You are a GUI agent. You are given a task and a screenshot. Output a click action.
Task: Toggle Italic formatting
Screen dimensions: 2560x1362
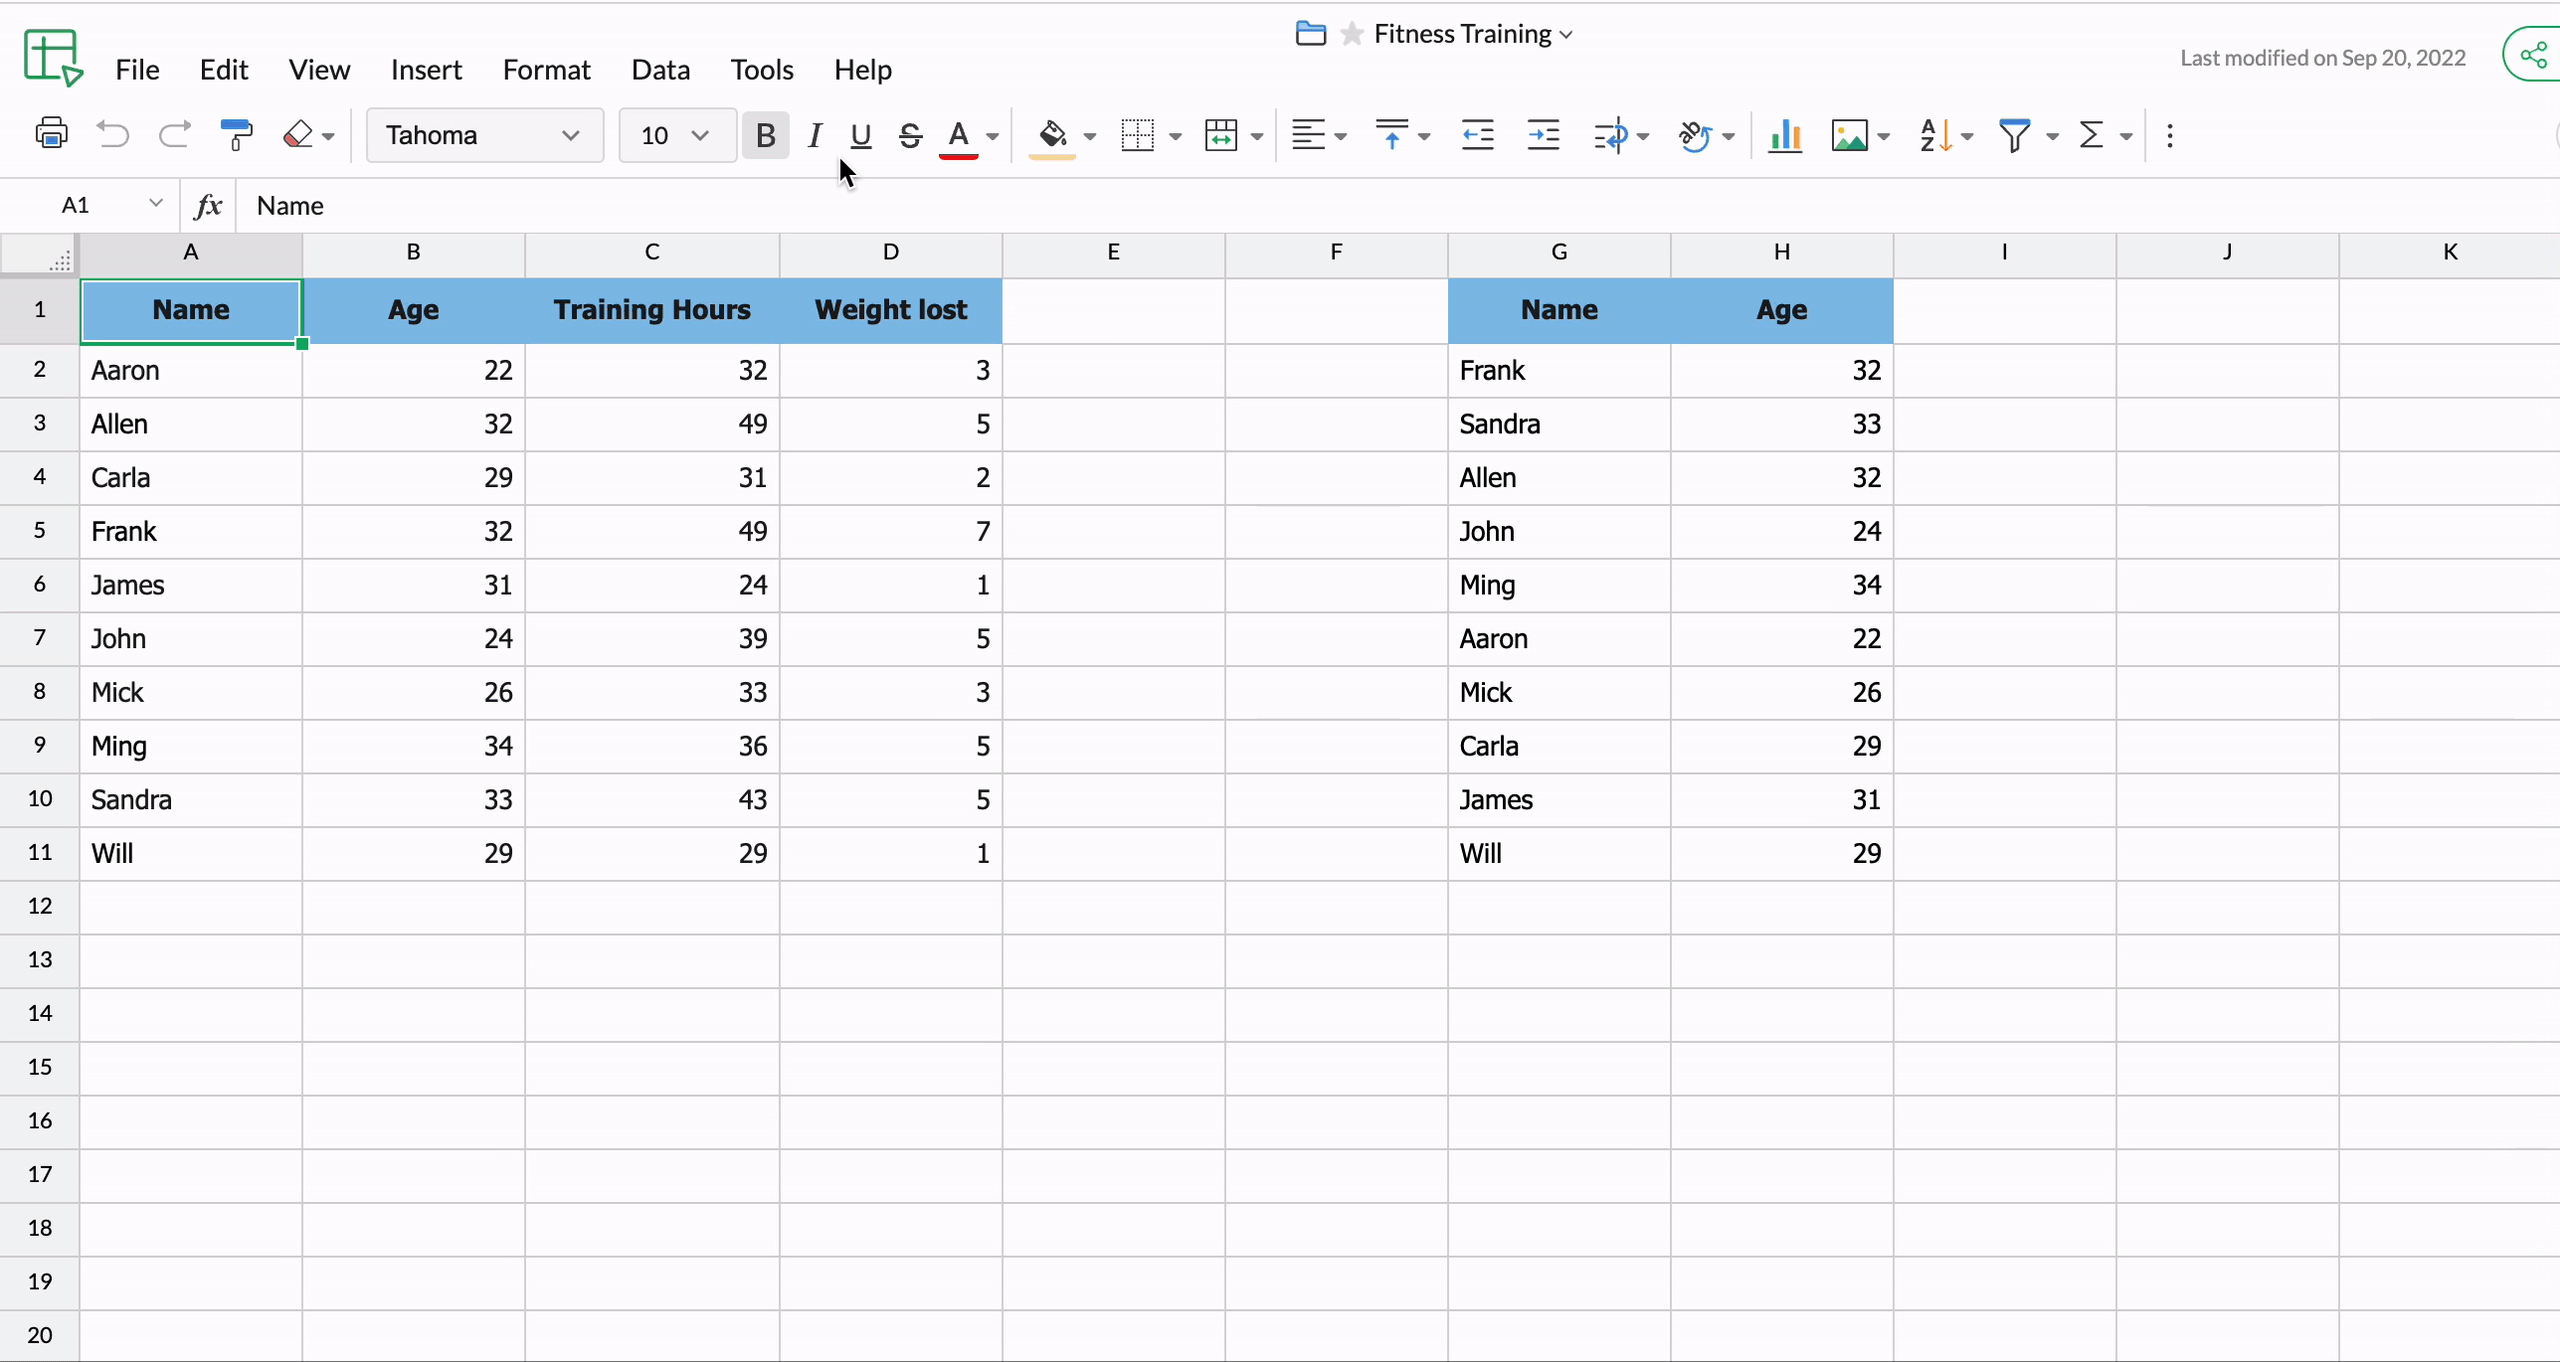point(814,134)
